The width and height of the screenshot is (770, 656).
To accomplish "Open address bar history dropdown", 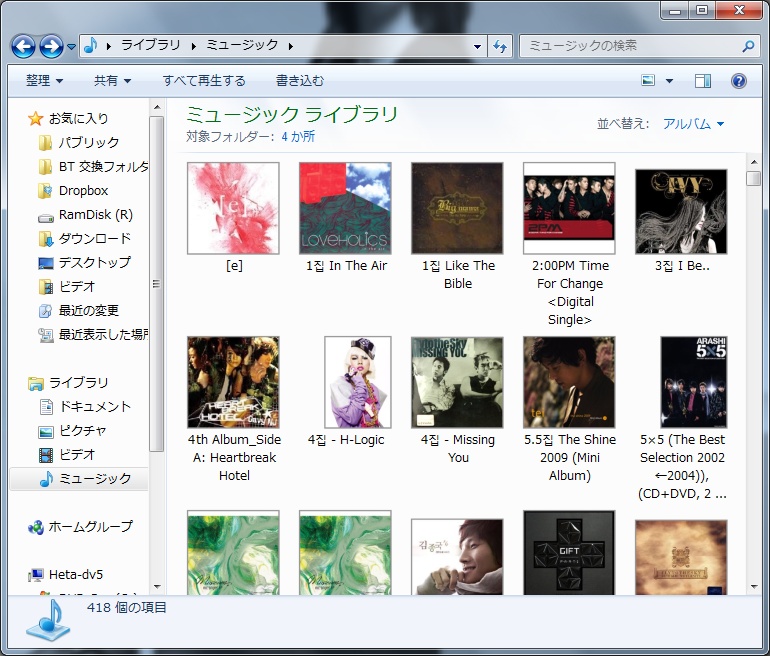I will (477, 47).
